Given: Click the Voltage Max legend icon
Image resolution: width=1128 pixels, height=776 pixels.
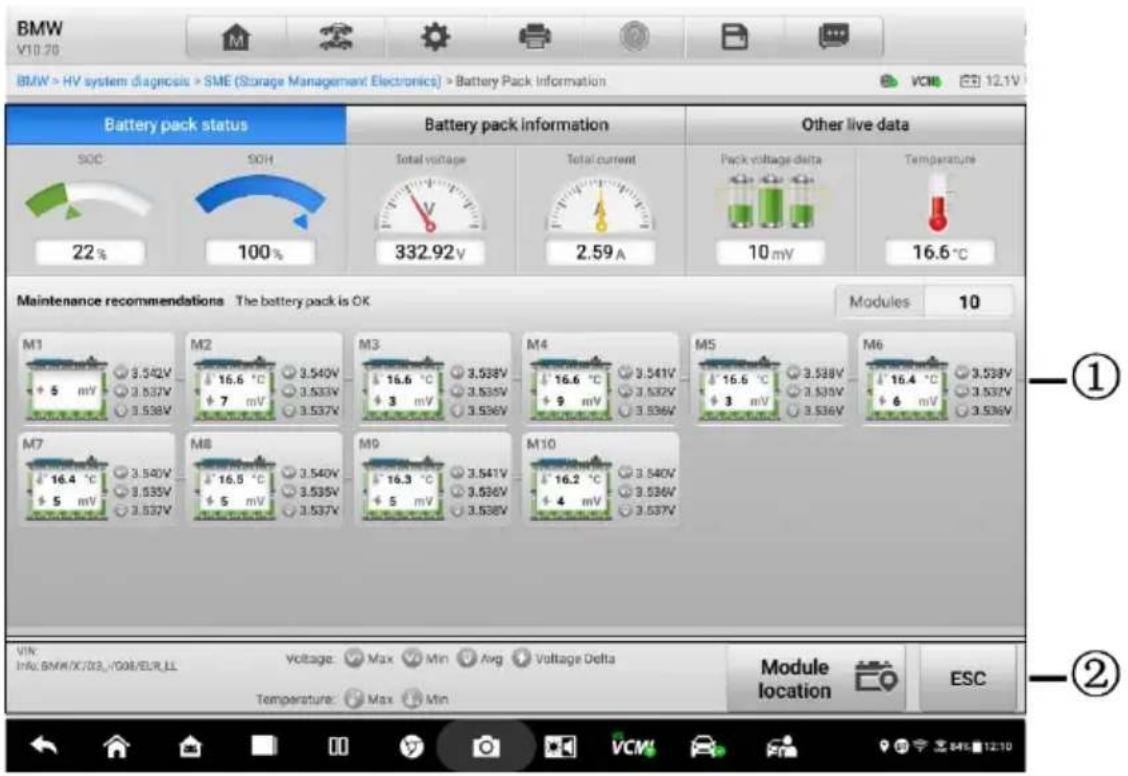Looking at the screenshot, I should tap(353, 658).
